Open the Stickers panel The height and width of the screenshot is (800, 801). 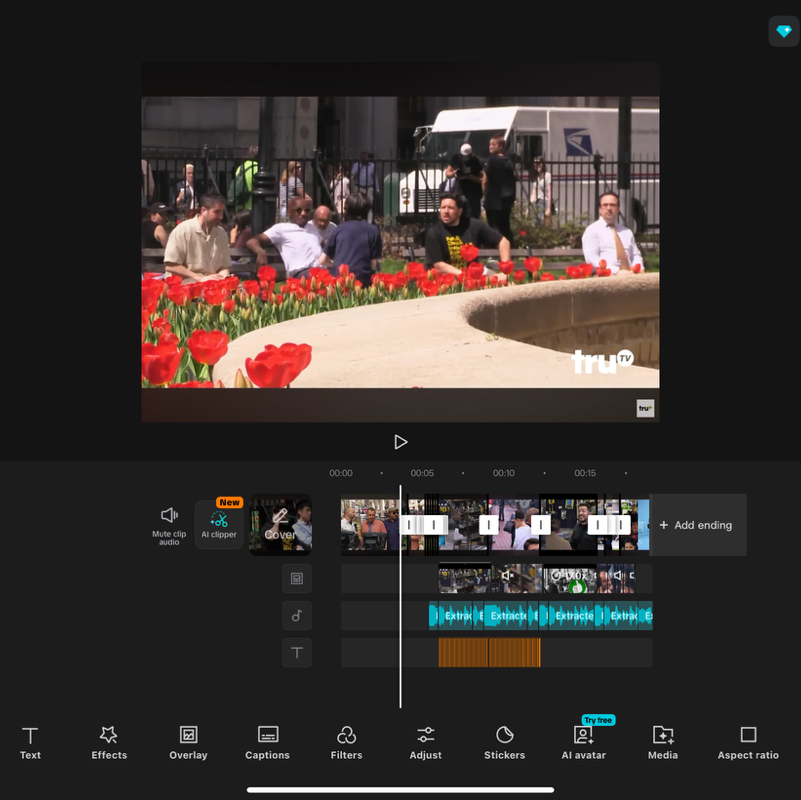point(504,742)
